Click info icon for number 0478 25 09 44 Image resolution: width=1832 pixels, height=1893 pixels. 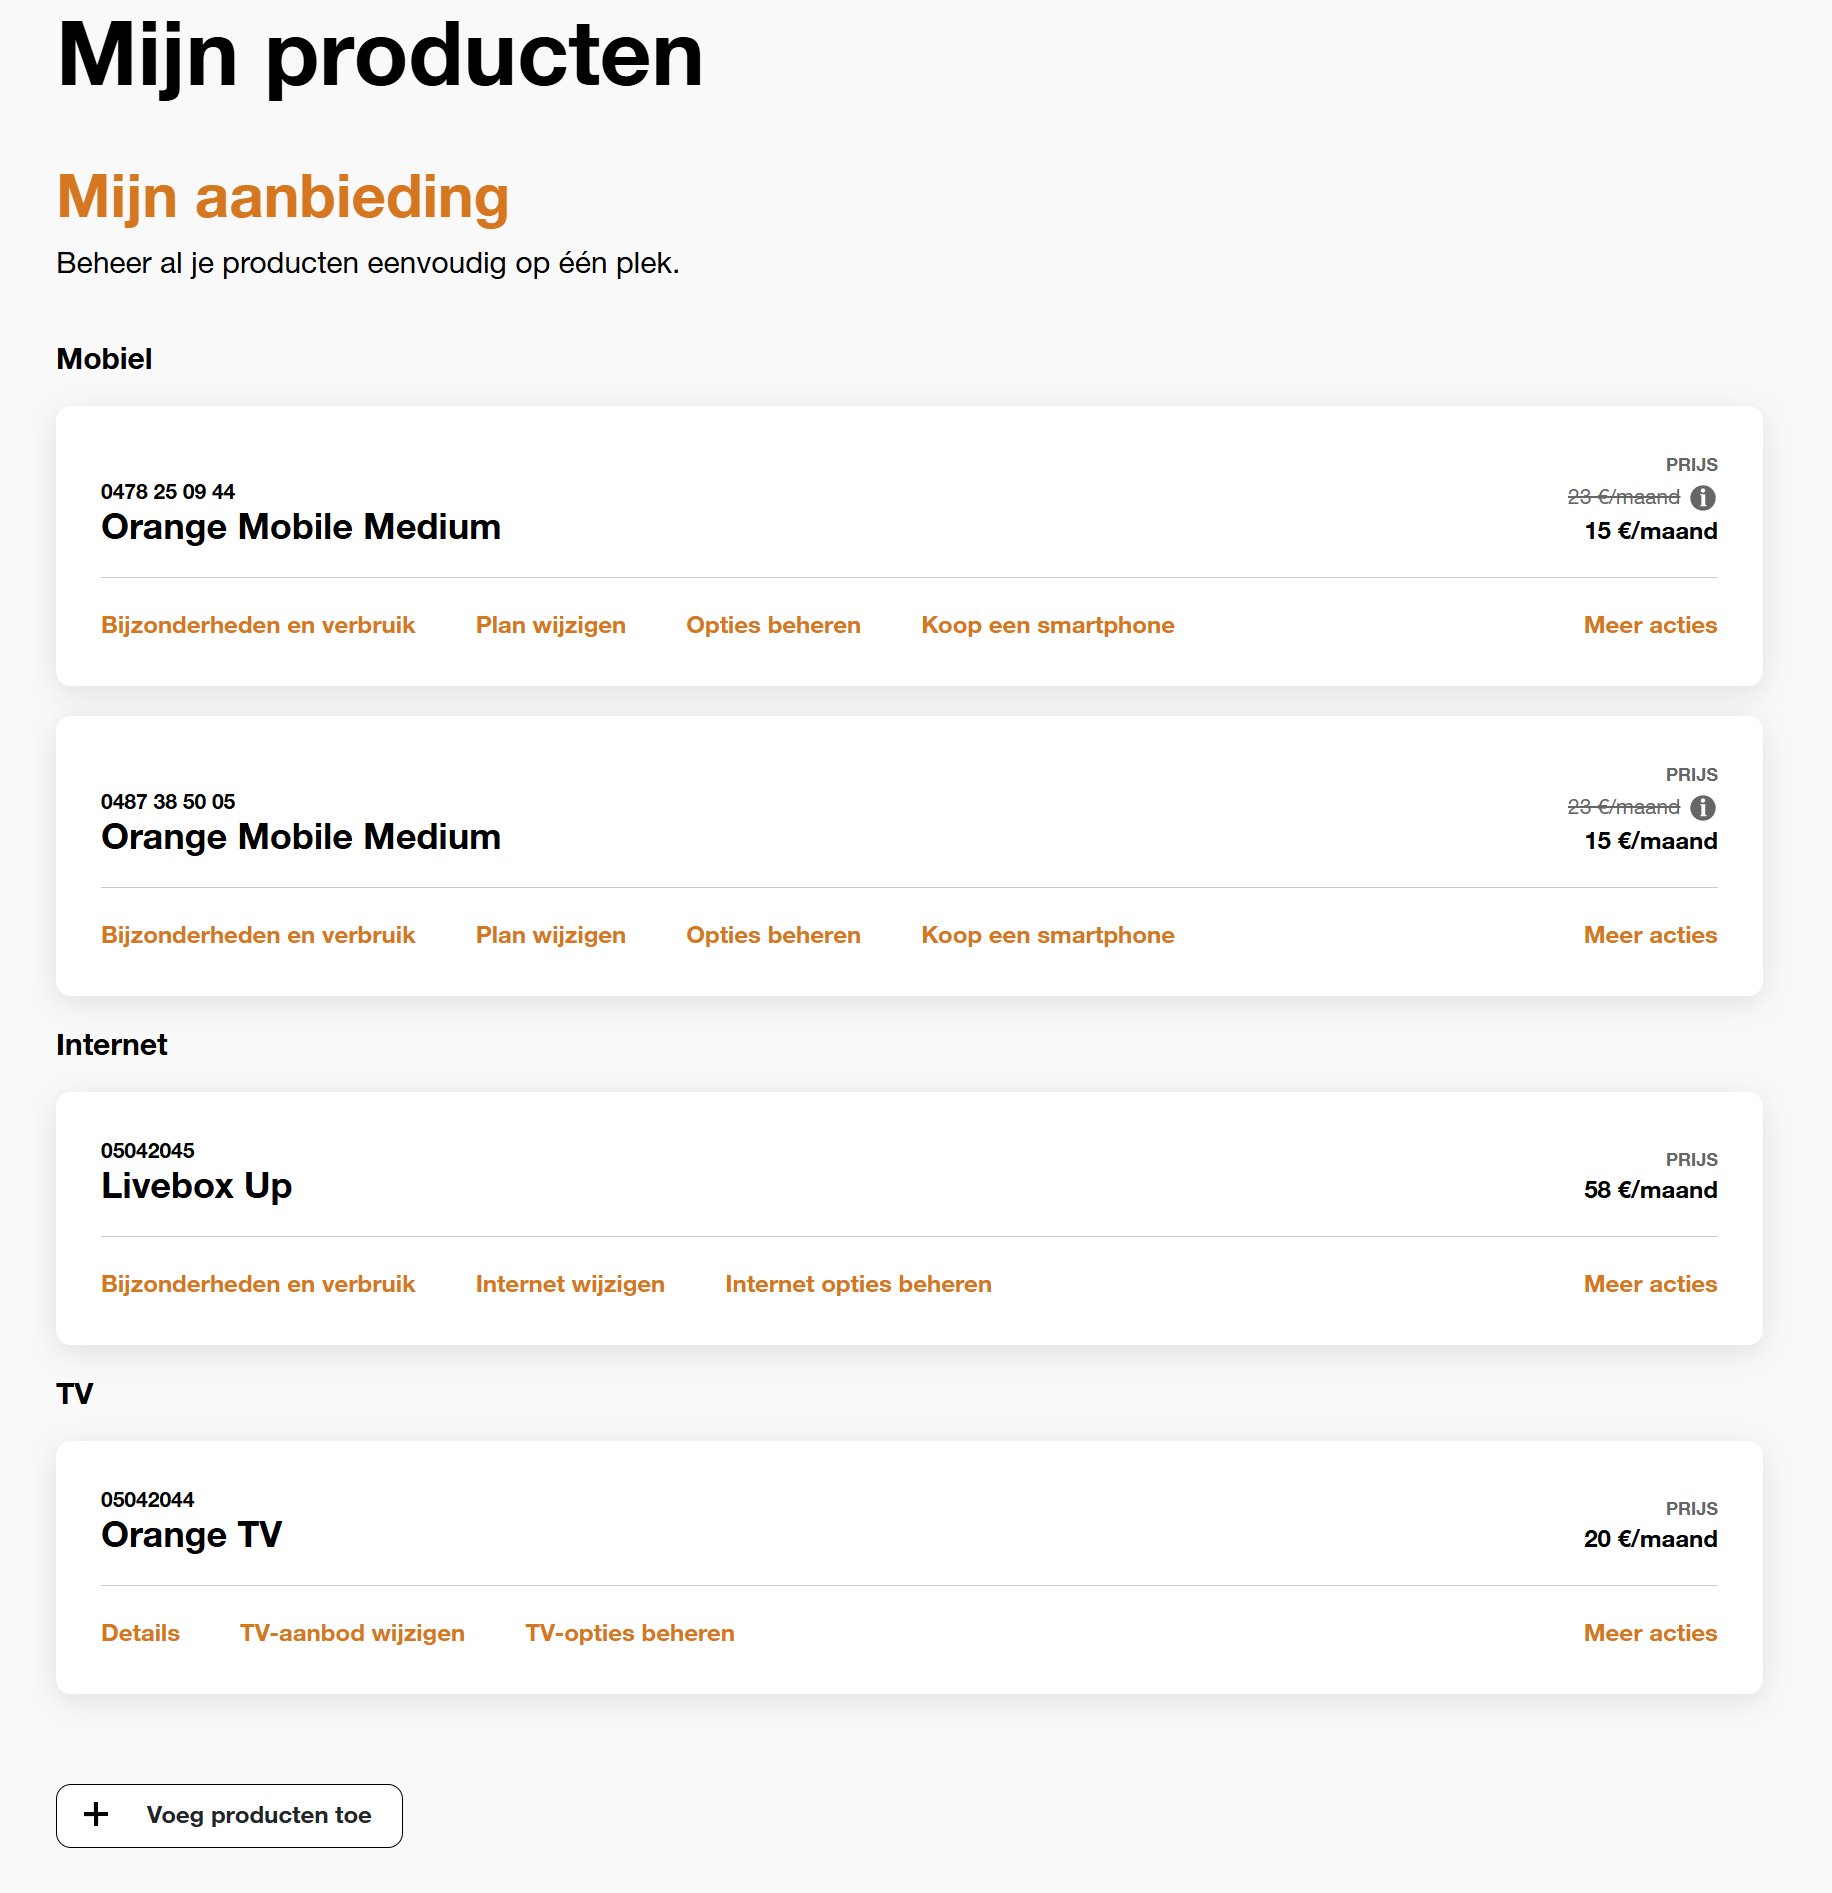[x=1703, y=497]
